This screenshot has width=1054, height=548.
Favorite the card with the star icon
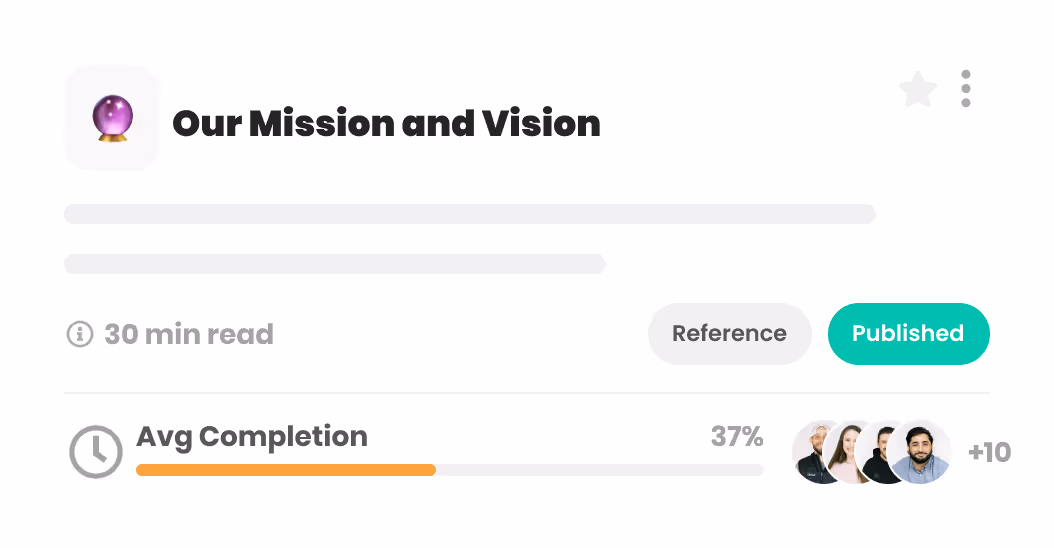917,91
